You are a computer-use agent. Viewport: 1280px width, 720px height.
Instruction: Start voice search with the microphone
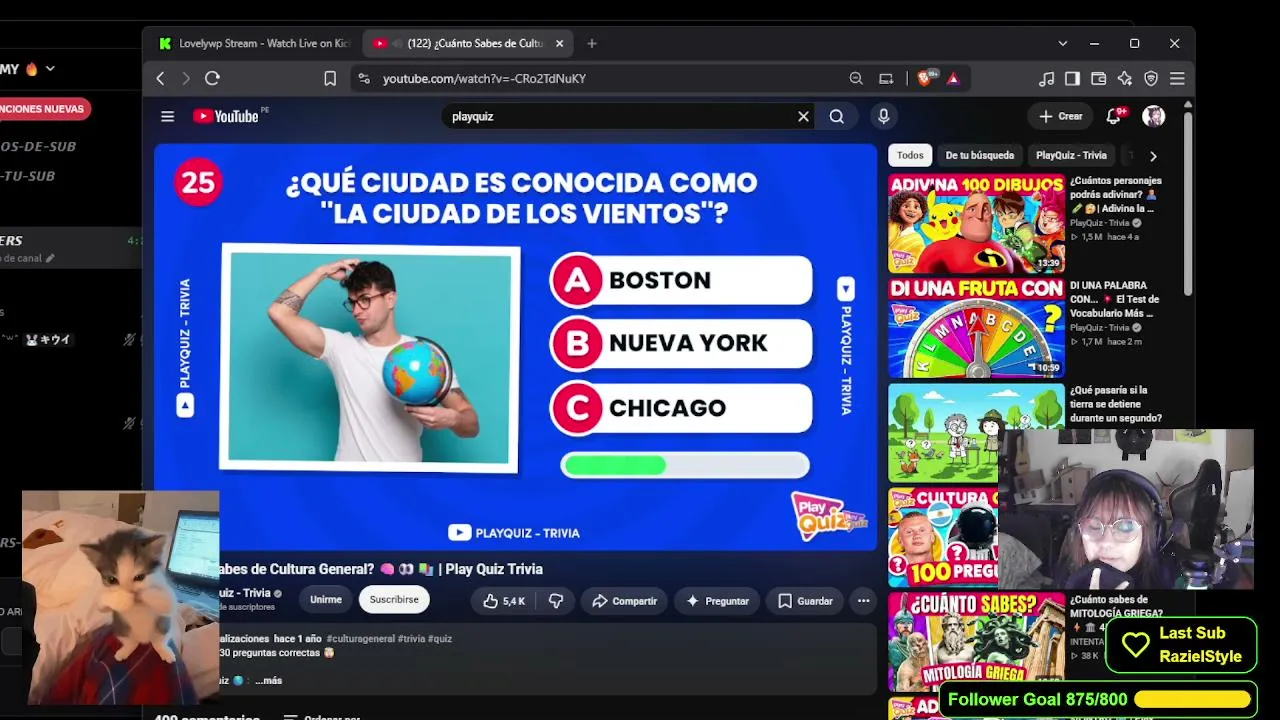pos(883,116)
